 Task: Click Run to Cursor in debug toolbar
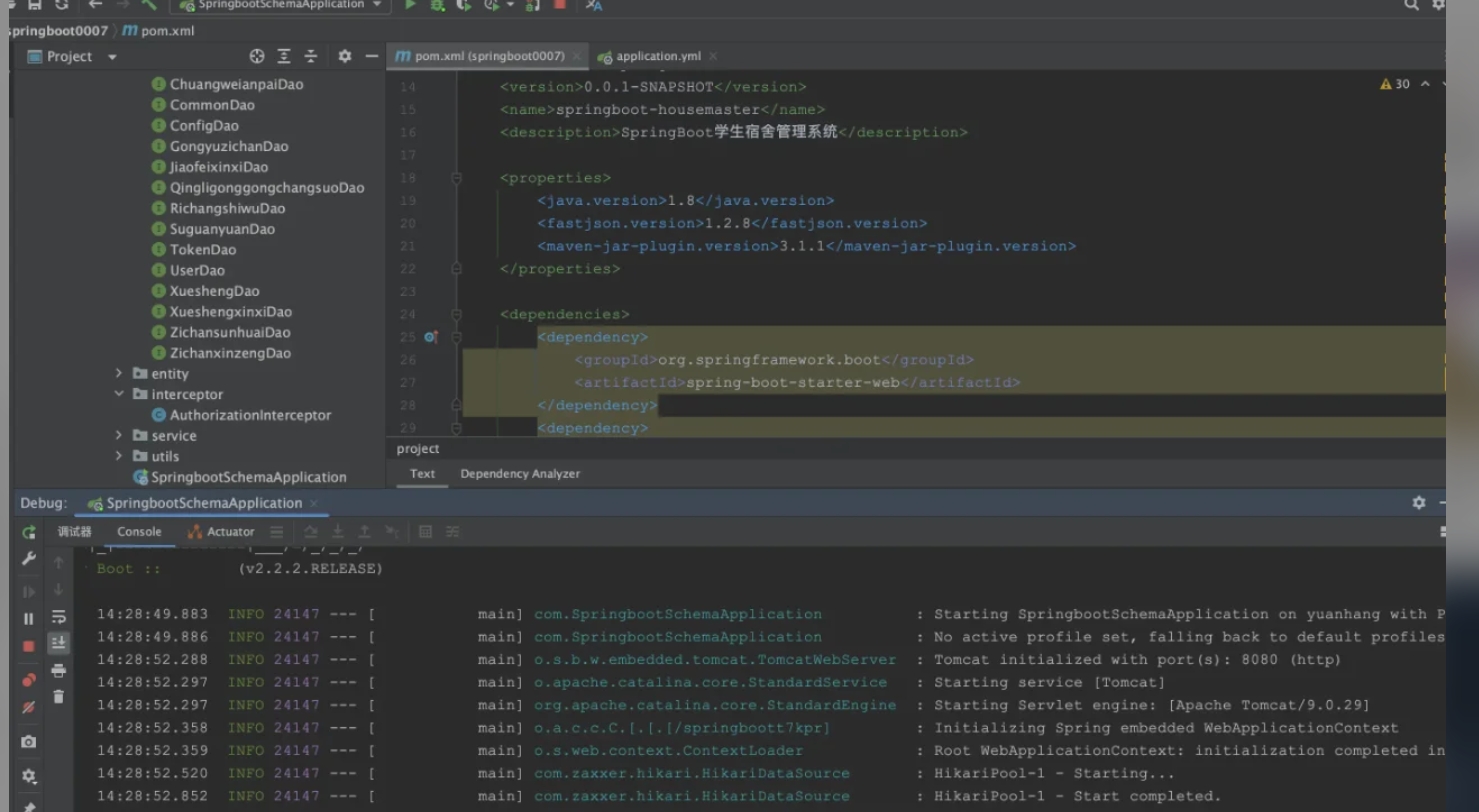(x=392, y=532)
